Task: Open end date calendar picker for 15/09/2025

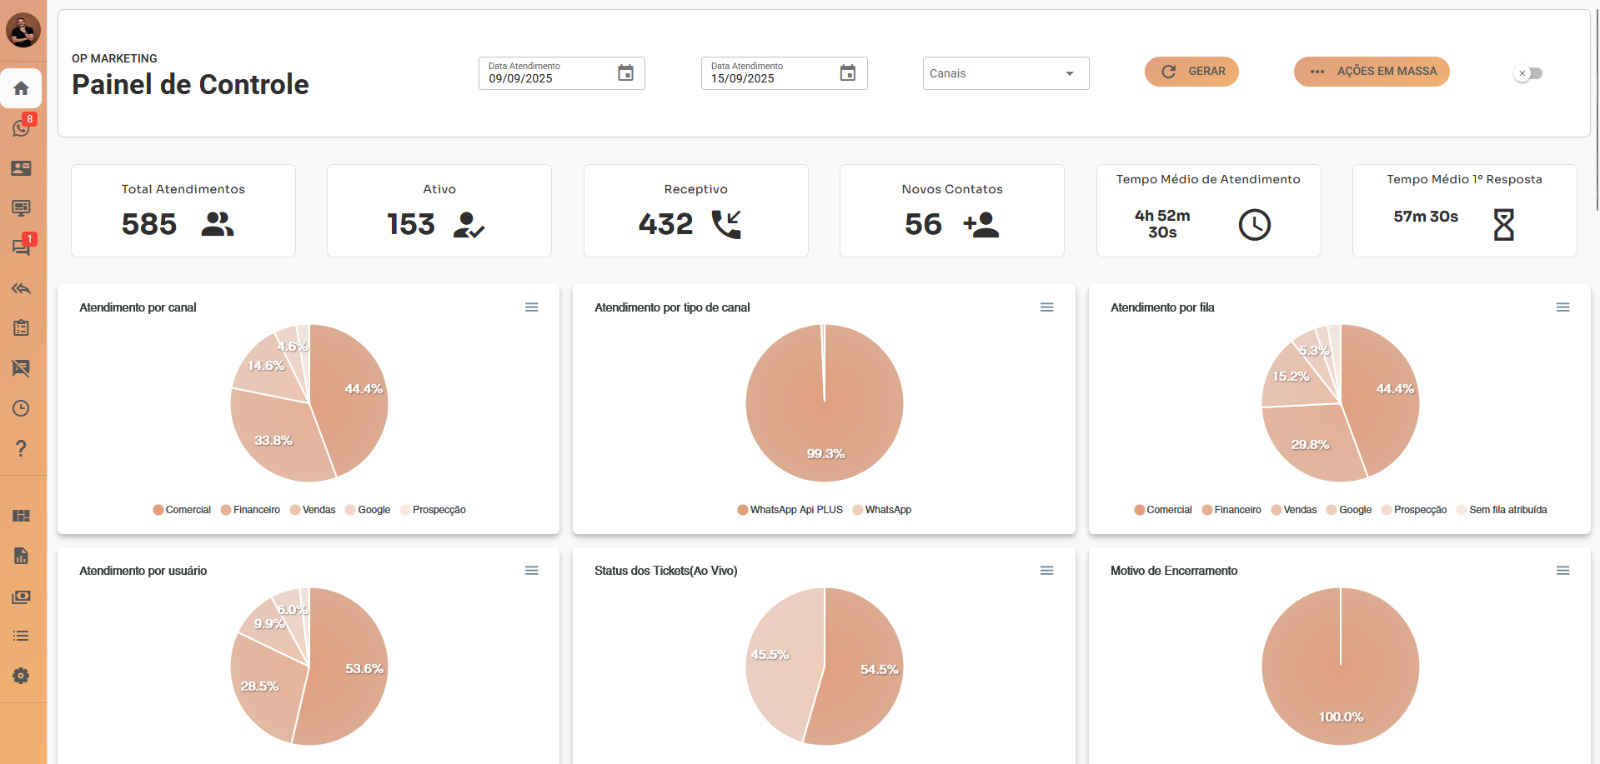Action: (848, 73)
